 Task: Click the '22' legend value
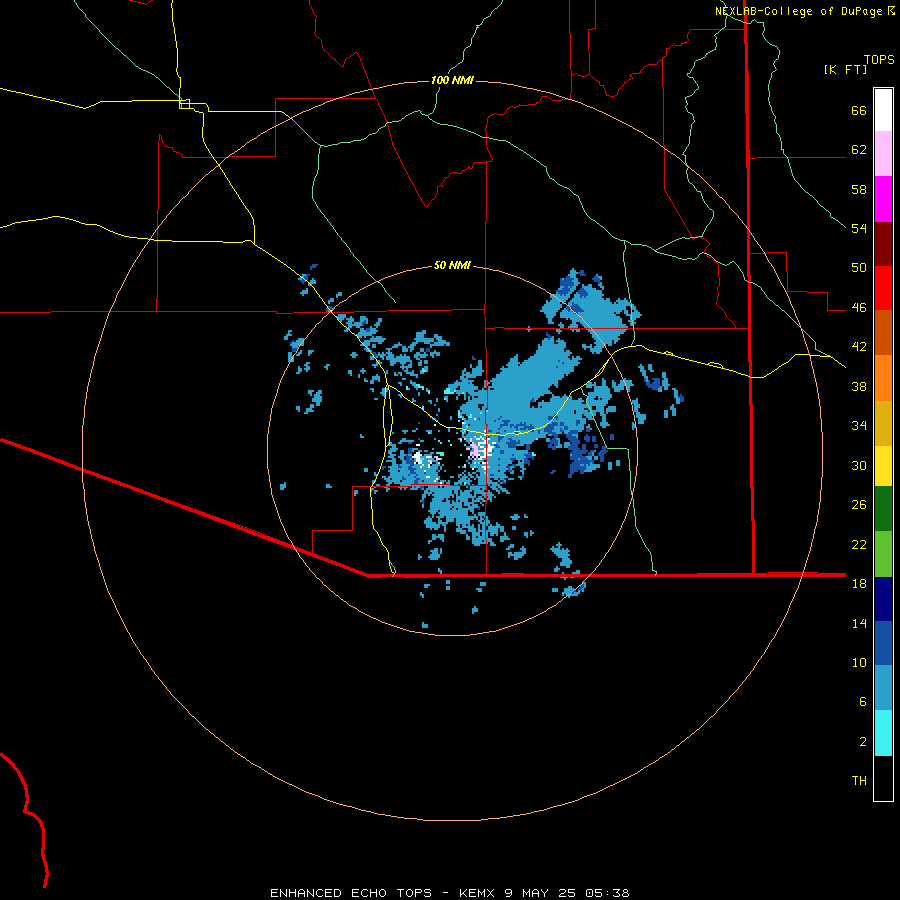coord(859,544)
